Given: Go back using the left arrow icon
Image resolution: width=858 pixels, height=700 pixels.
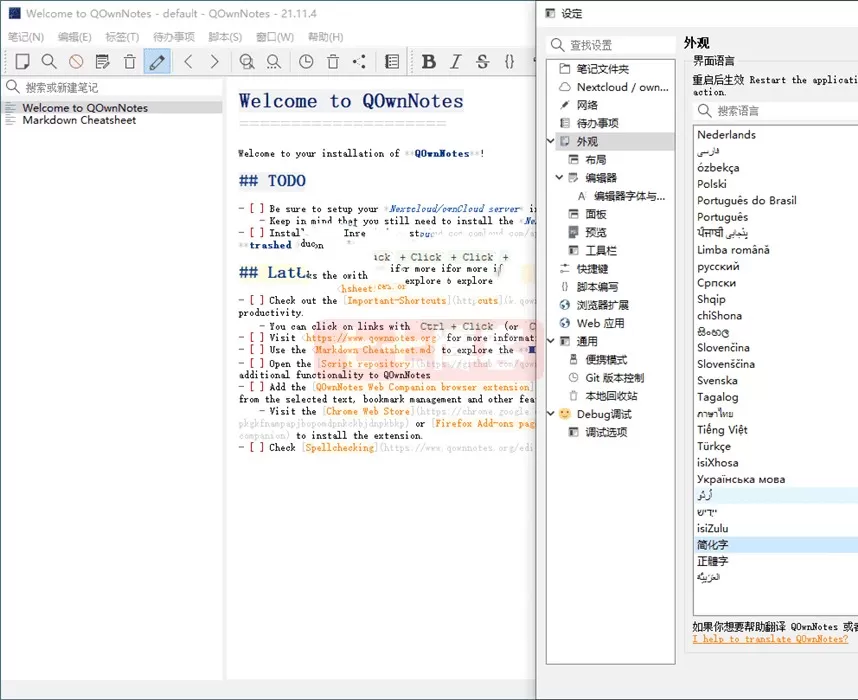Looking at the screenshot, I should click(187, 61).
